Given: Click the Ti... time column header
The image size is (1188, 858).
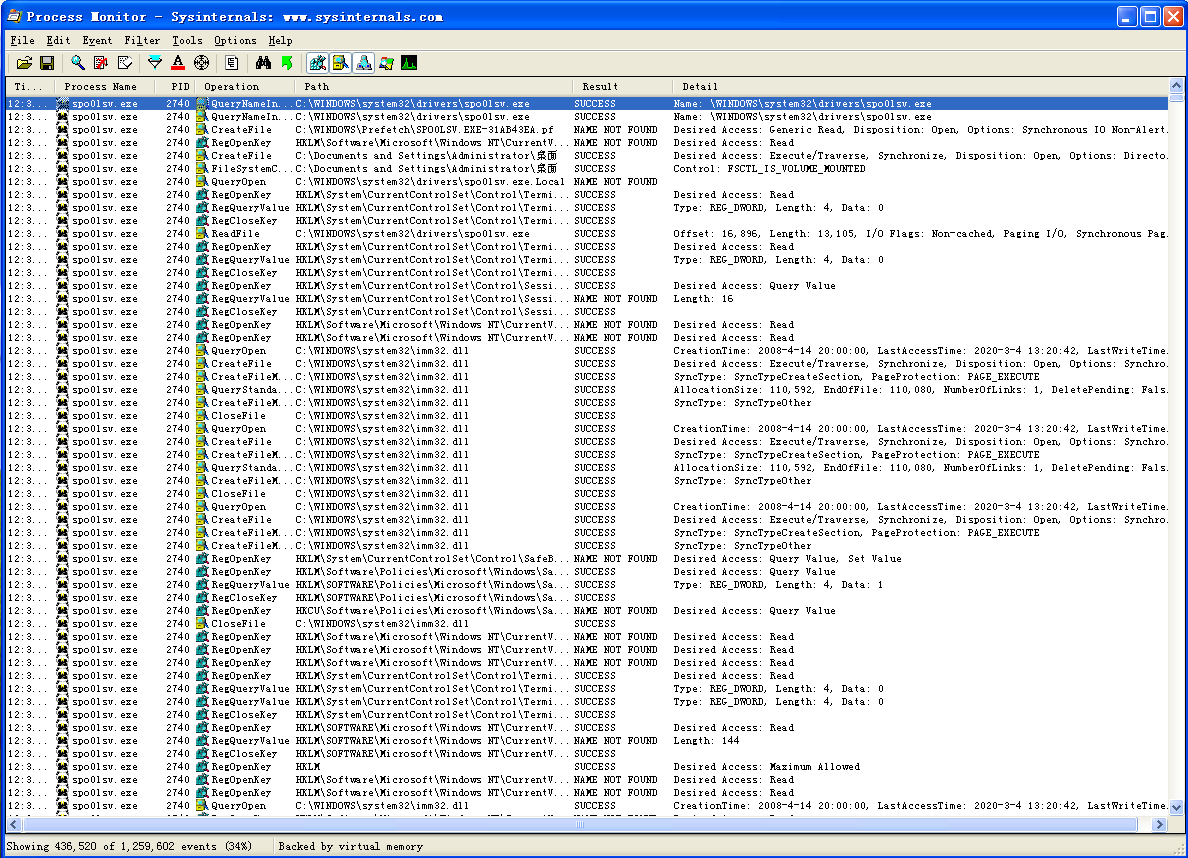Looking at the screenshot, I should (x=29, y=86).
